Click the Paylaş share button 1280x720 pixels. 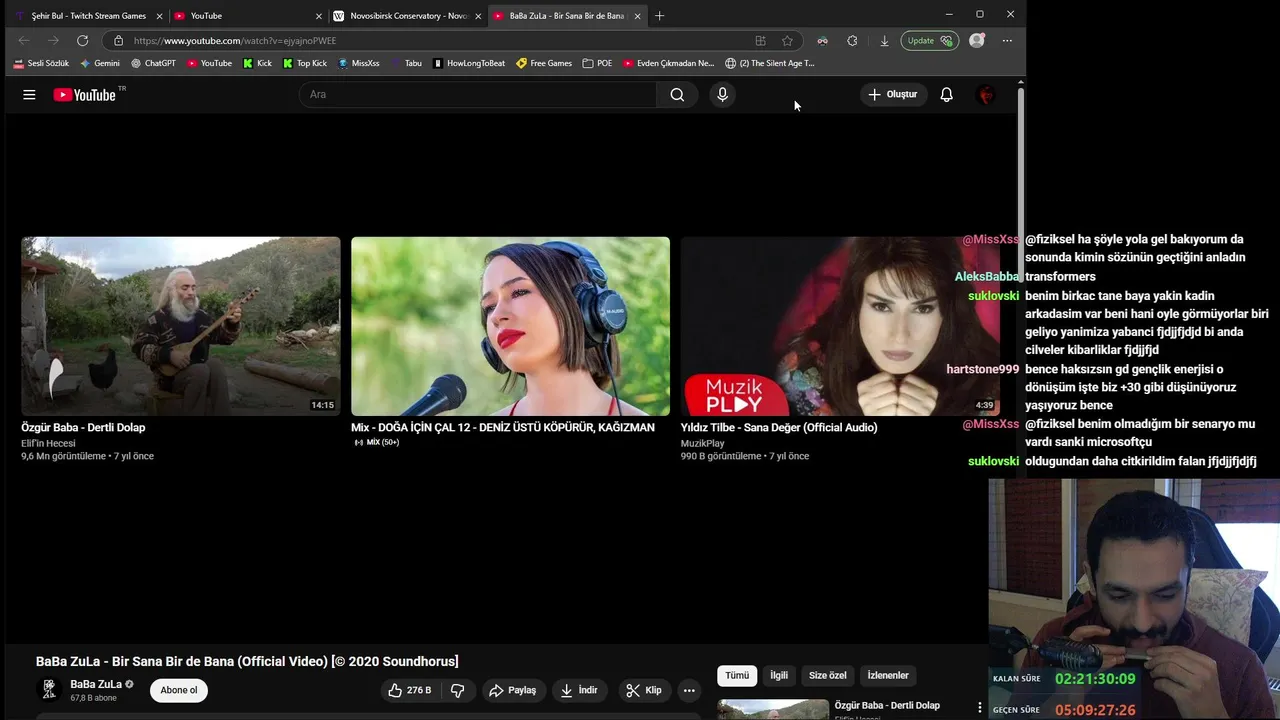coord(512,690)
